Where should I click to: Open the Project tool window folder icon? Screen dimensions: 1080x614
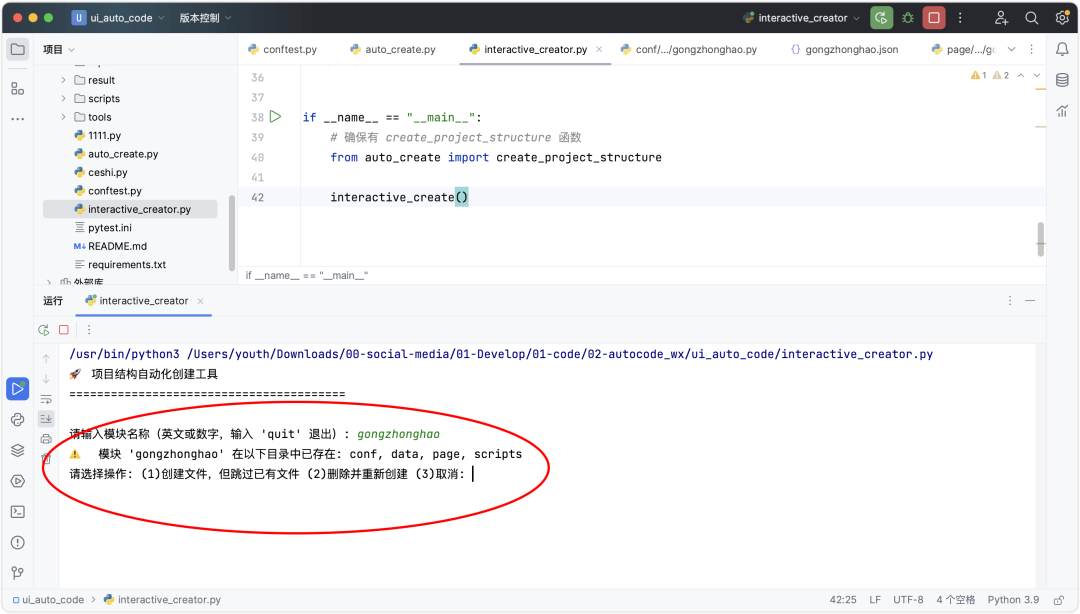18,50
